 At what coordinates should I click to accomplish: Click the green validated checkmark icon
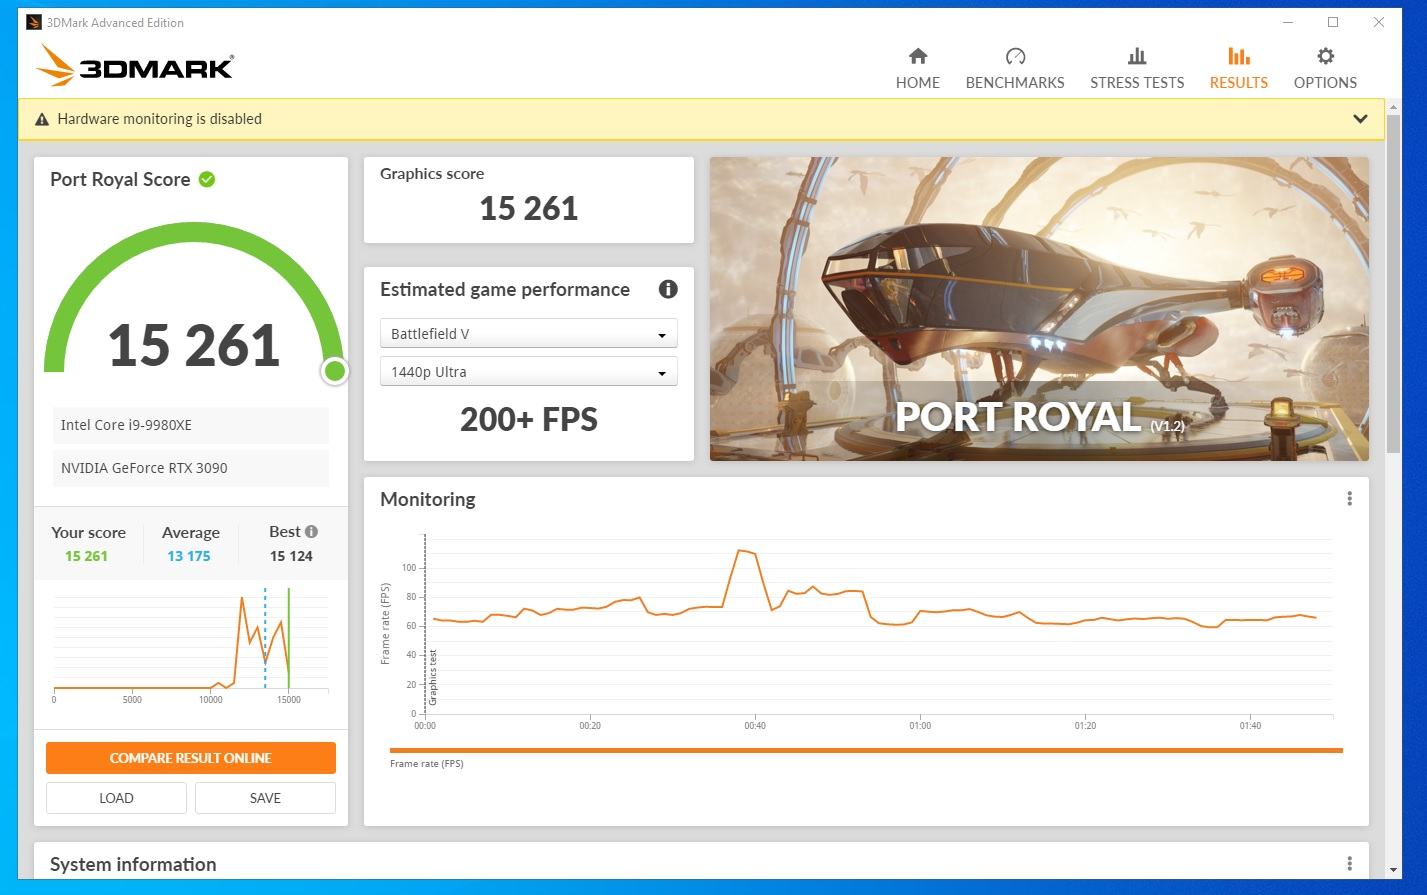point(207,179)
